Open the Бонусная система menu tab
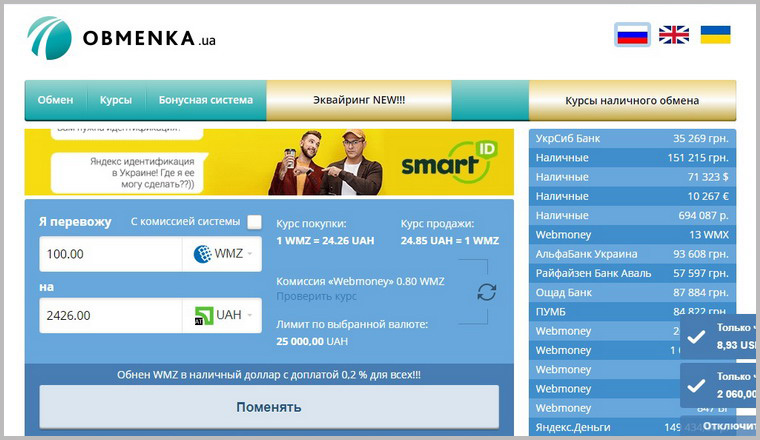This screenshot has height=440, width=760. (206, 100)
